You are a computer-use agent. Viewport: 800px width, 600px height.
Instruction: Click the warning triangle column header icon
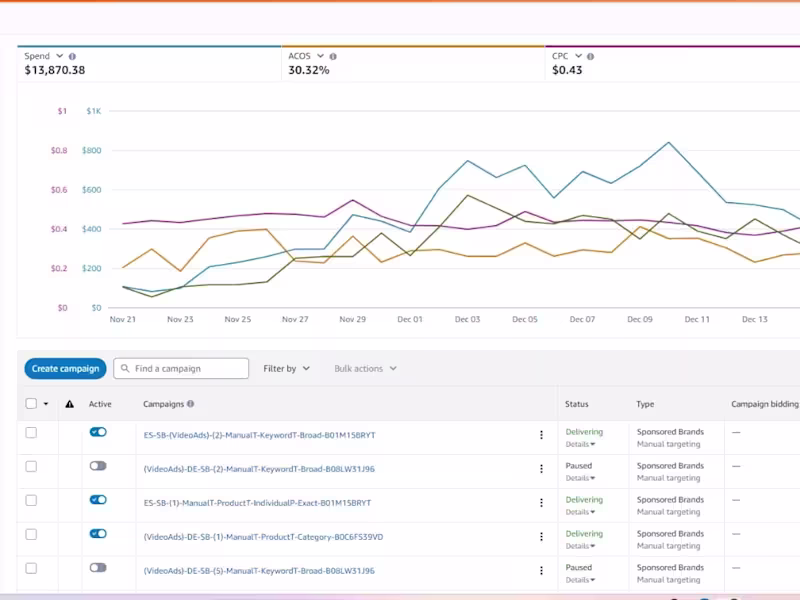pyautogui.click(x=70, y=404)
